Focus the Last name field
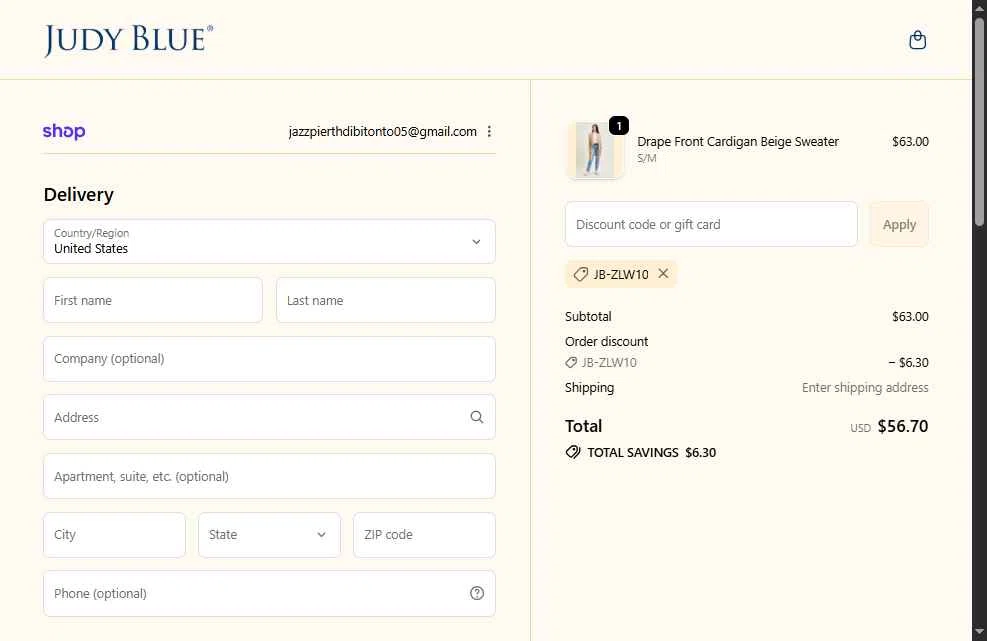 (x=386, y=300)
